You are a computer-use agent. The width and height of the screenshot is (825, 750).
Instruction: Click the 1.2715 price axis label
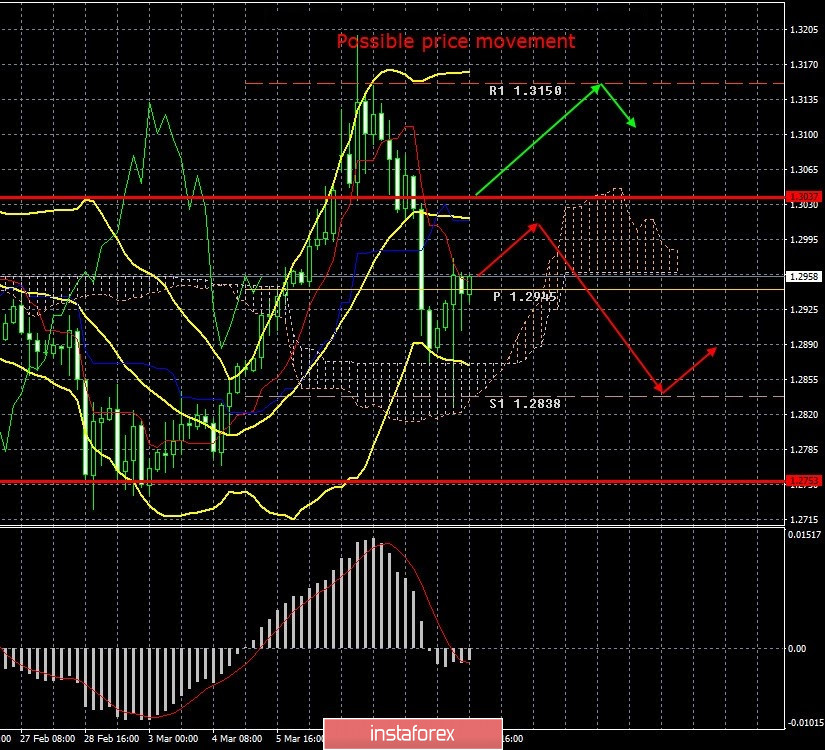pyautogui.click(x=804, y=519)
